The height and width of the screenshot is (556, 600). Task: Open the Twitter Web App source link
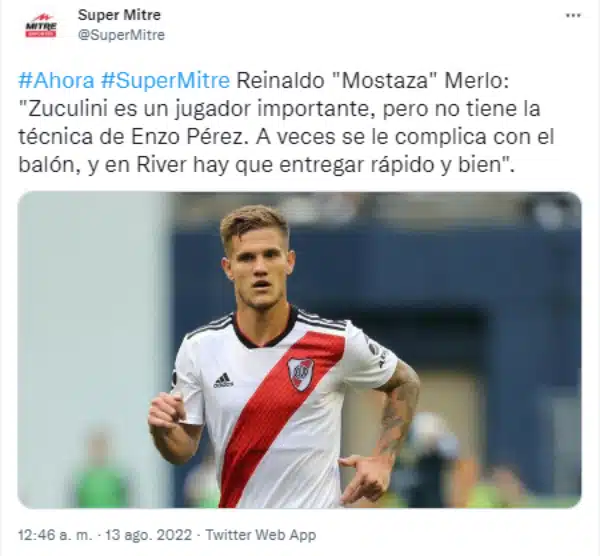pos(261,535)
